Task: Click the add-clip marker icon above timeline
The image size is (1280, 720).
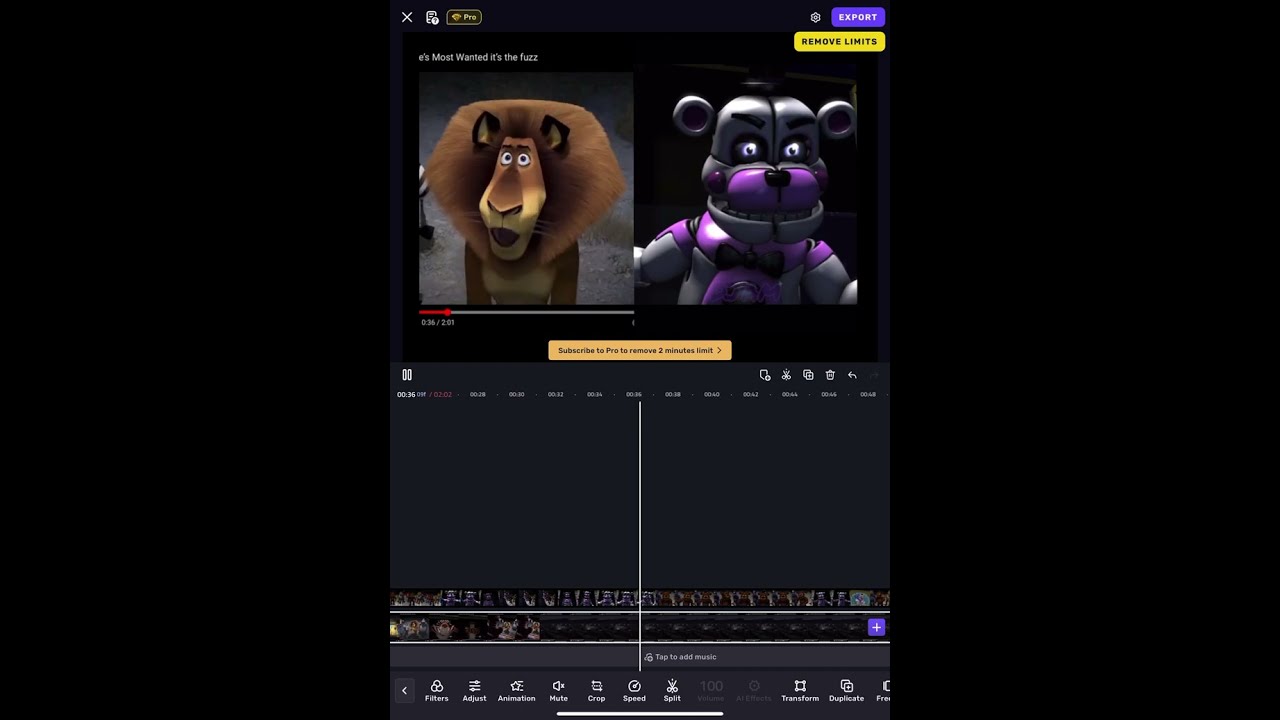Action: pos(765,375)
